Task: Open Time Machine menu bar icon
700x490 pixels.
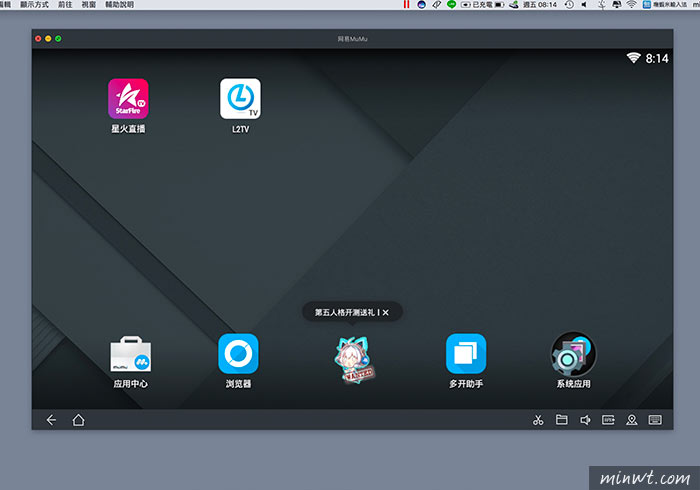Action: (569, 4)
